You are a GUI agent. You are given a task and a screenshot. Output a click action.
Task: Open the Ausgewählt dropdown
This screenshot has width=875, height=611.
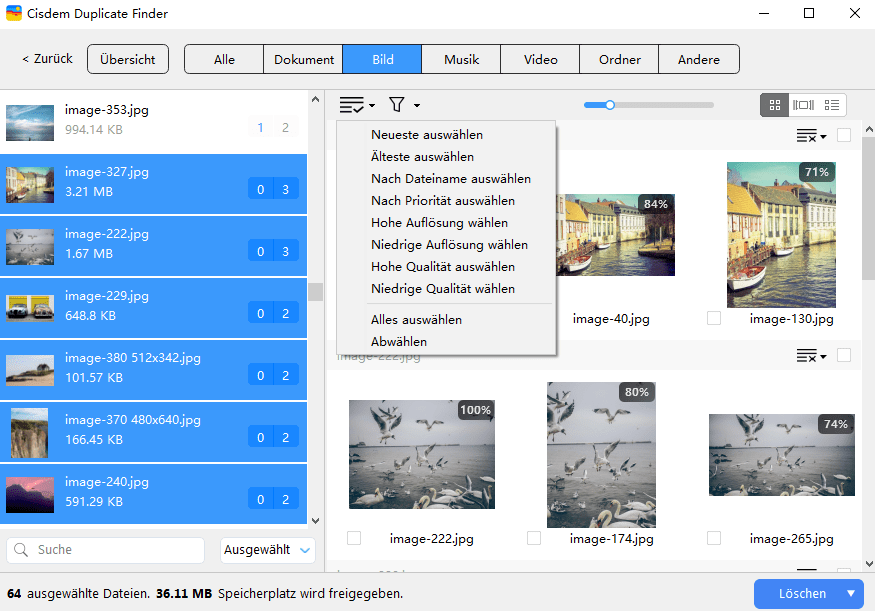pos(267,550)
